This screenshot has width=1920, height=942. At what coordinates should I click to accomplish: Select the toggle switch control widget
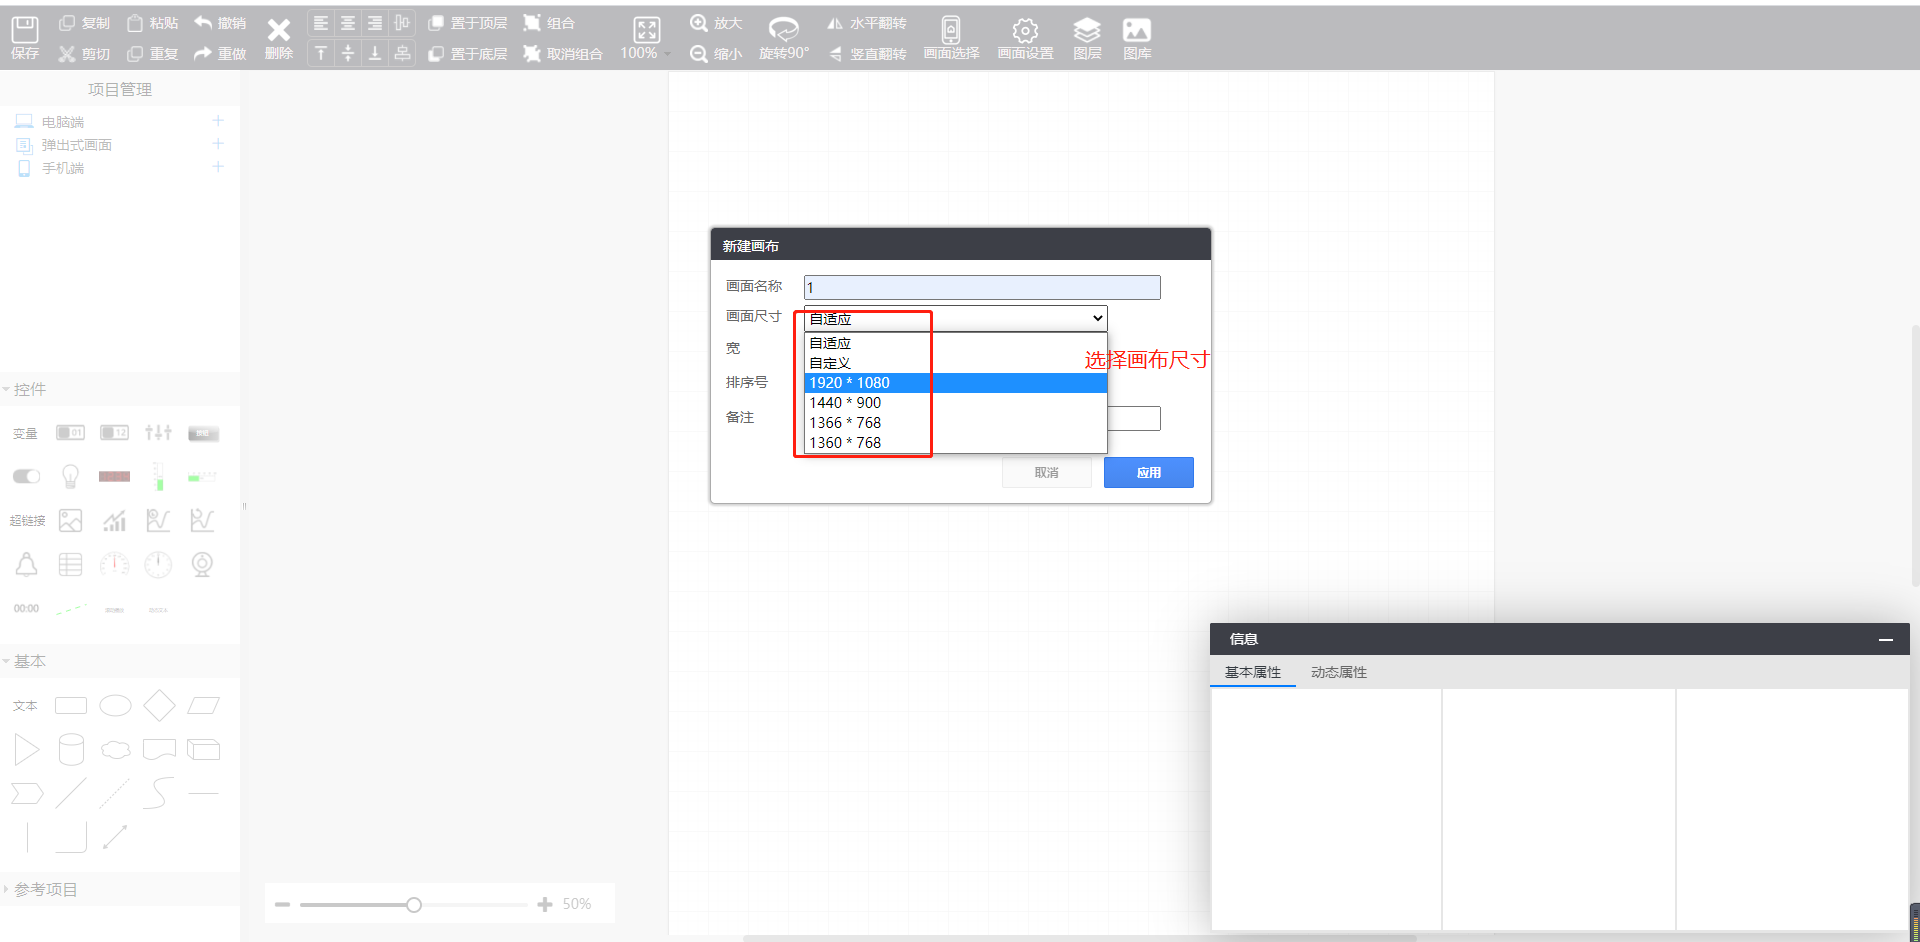pos(26,476)
